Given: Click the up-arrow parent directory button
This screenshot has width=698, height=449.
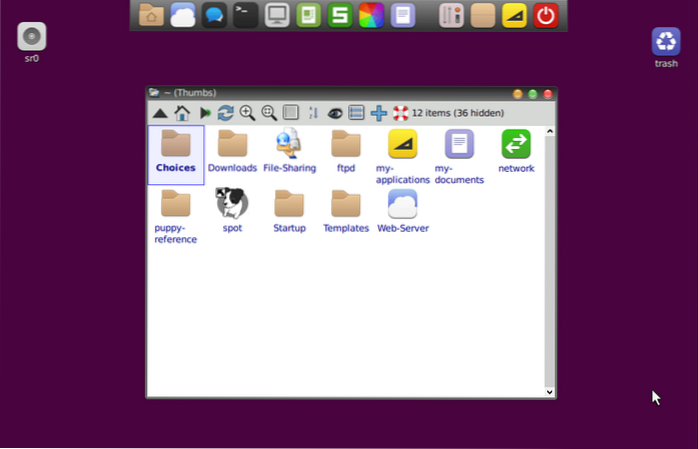Looking at the screenshot, I should 159,114.
